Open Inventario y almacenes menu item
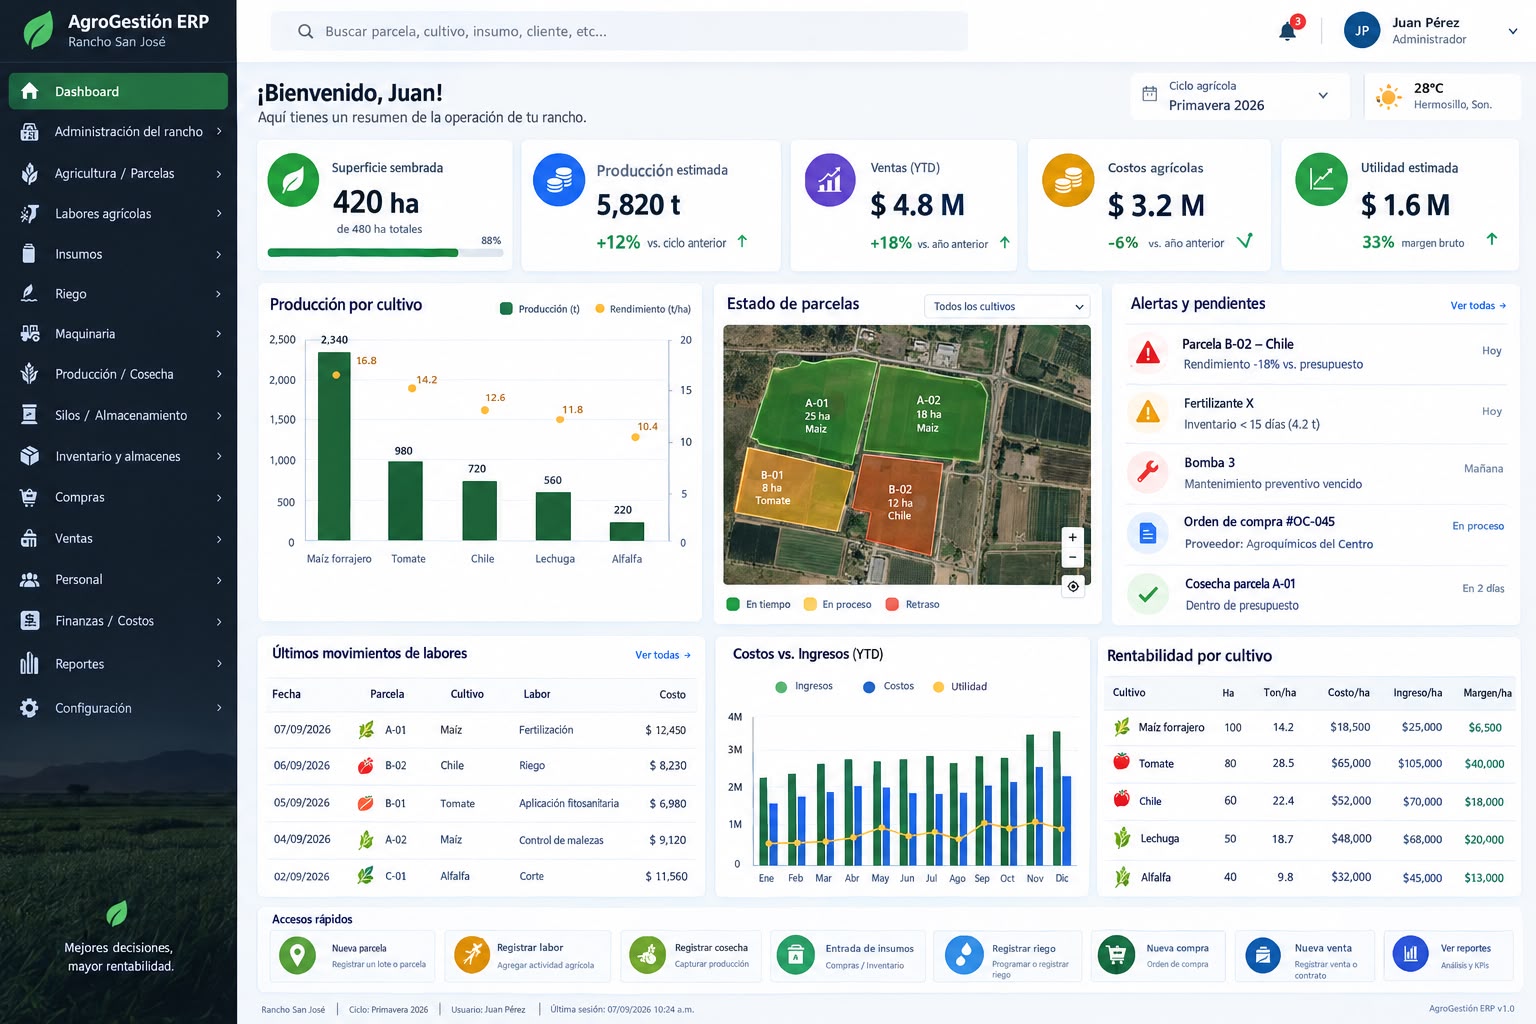 pos(118,456)
